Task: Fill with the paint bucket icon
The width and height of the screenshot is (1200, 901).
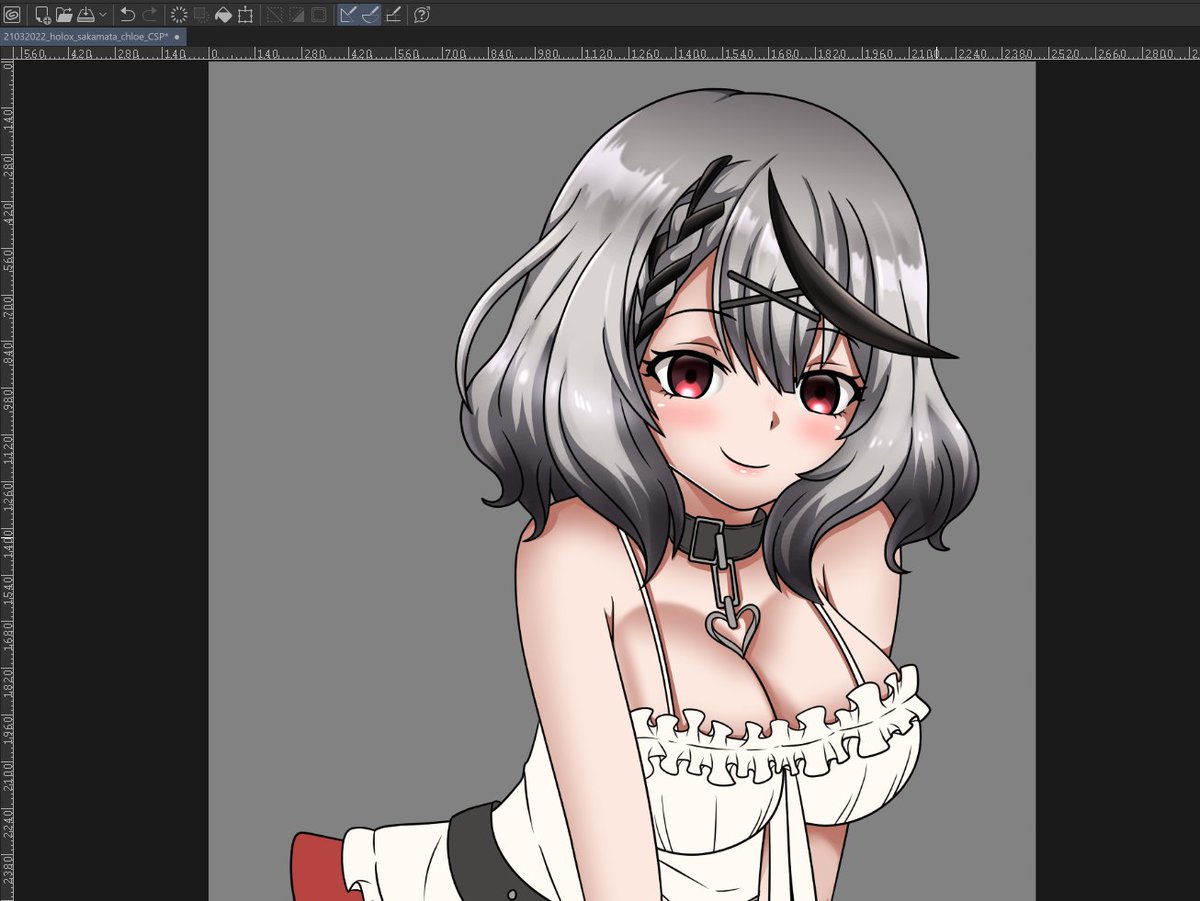Action: (x=223, y=14)
